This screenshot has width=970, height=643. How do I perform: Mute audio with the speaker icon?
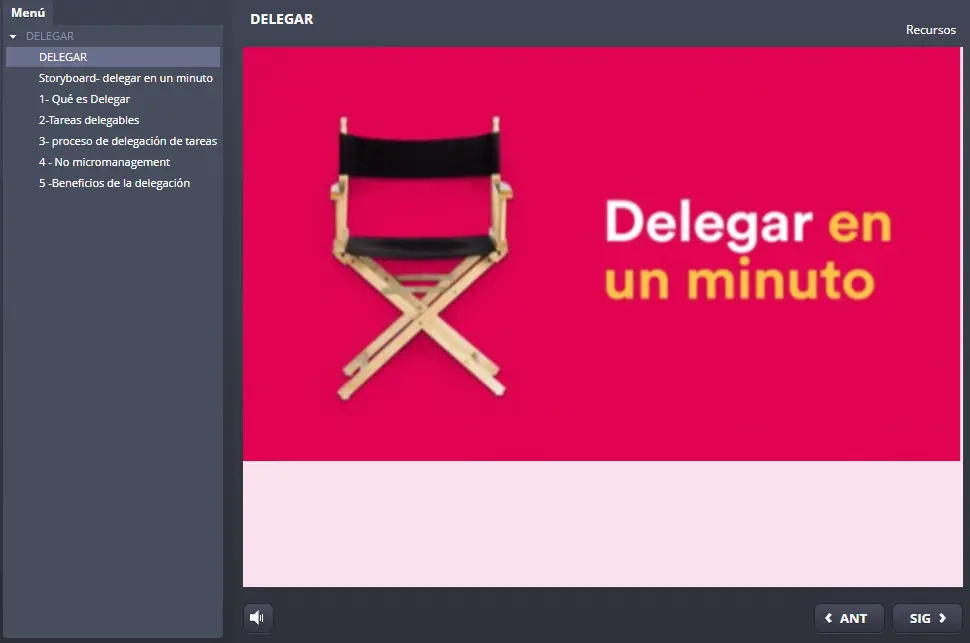click(x=258, y=618)
